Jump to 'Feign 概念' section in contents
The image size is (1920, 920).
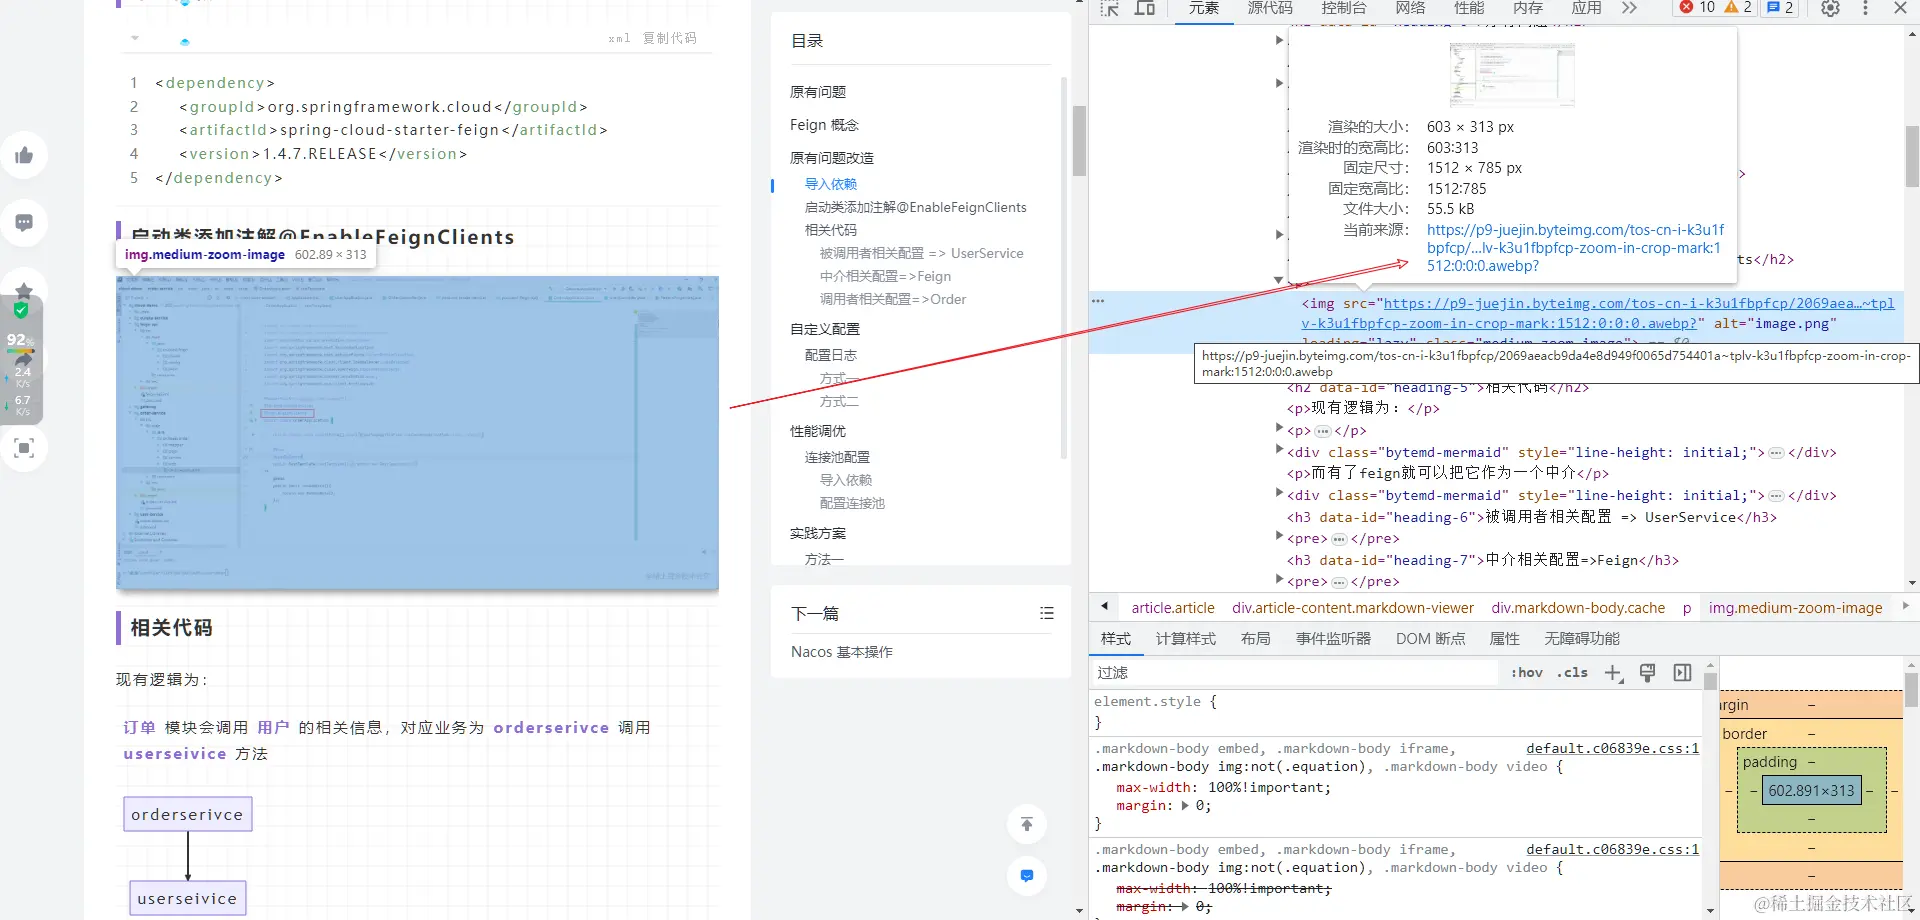[x=824, y=125]
